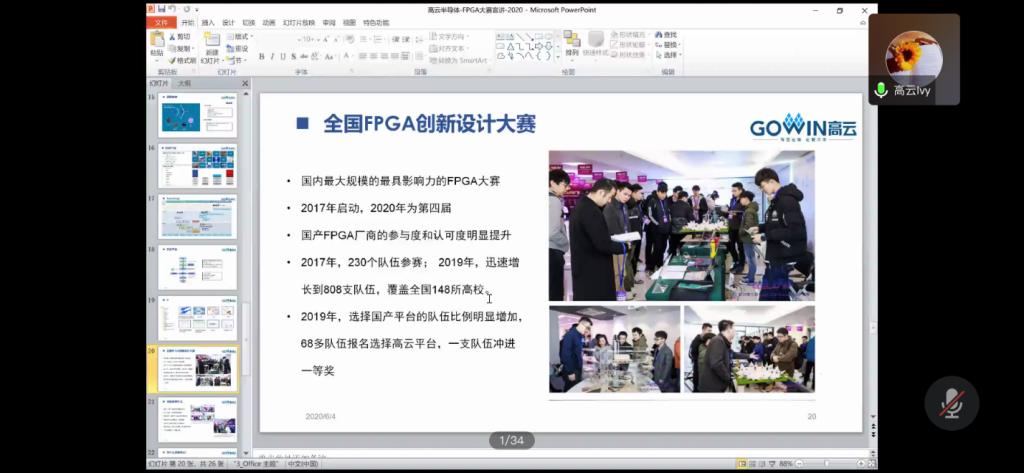Open the Layout (版式) dropdown

point(238,36)
